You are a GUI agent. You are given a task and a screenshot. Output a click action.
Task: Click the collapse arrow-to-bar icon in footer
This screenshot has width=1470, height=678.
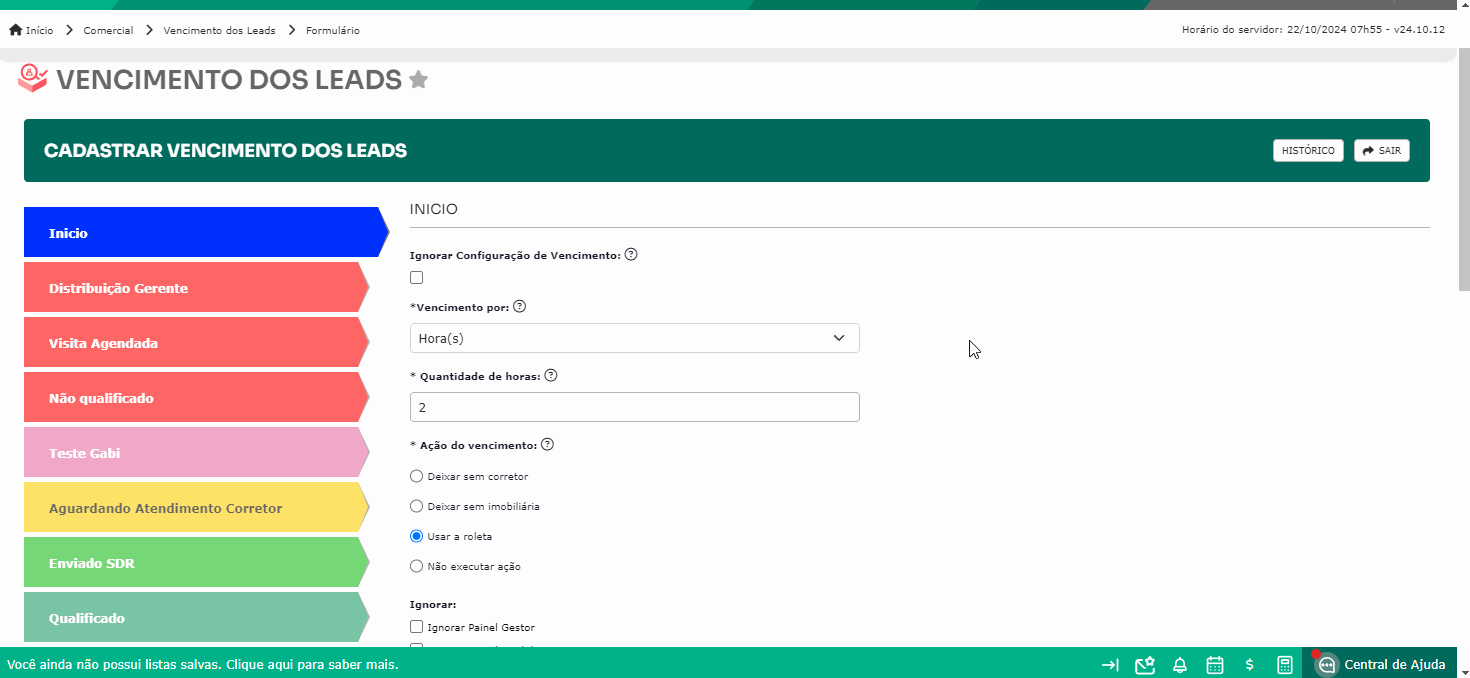(x=1110, y=665)
